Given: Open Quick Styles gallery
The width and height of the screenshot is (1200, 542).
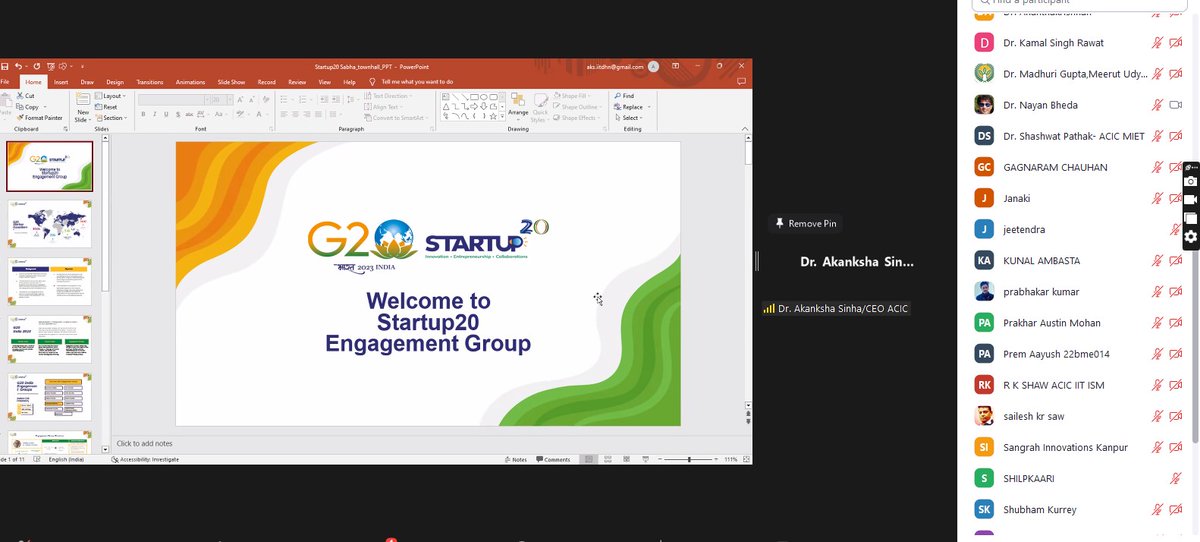Looking at the screenshot, I should (540, 106).
